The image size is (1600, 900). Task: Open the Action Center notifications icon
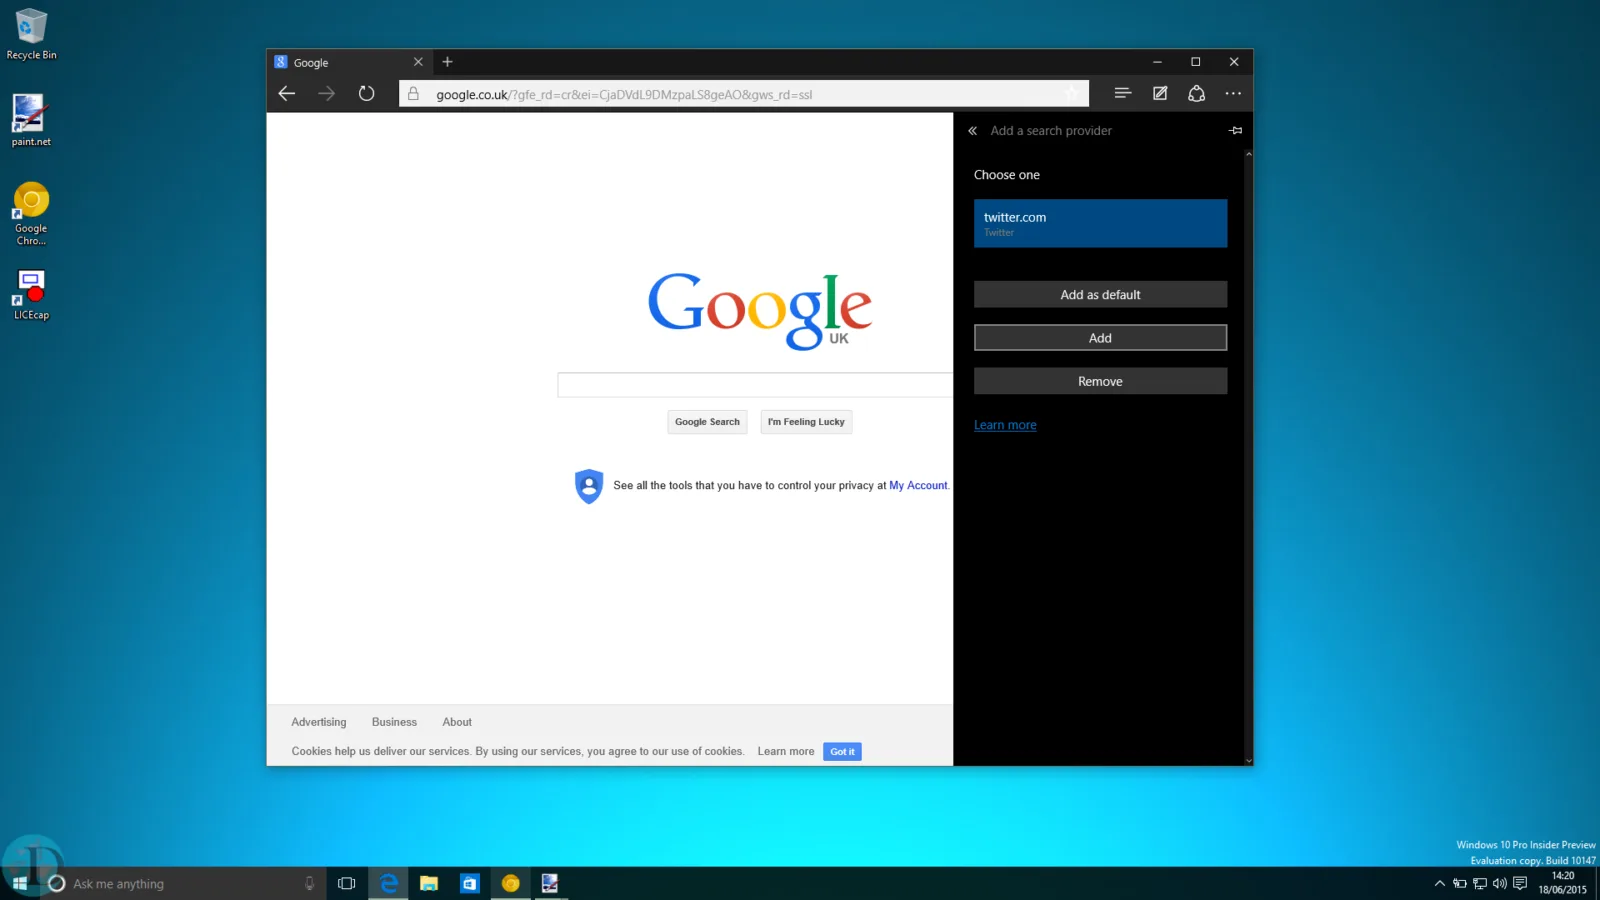pyautogui.click(x=1520, y=883)
